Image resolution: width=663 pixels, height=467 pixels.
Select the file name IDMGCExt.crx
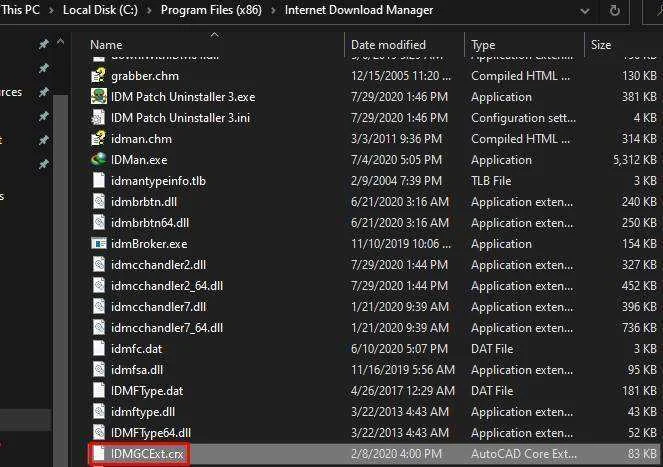coord(148,453)
